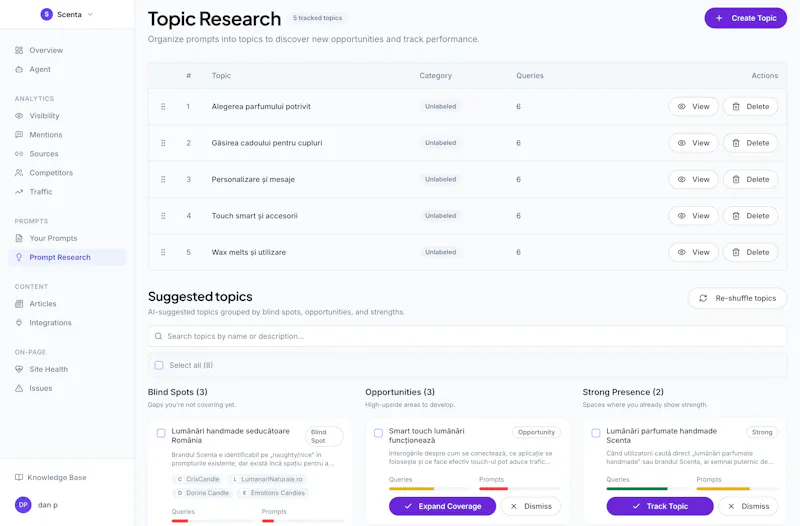Click eye icon for Wax melts și utilizare
The height and width of the screenshot is (526, 800).
[x=681, y=252]
